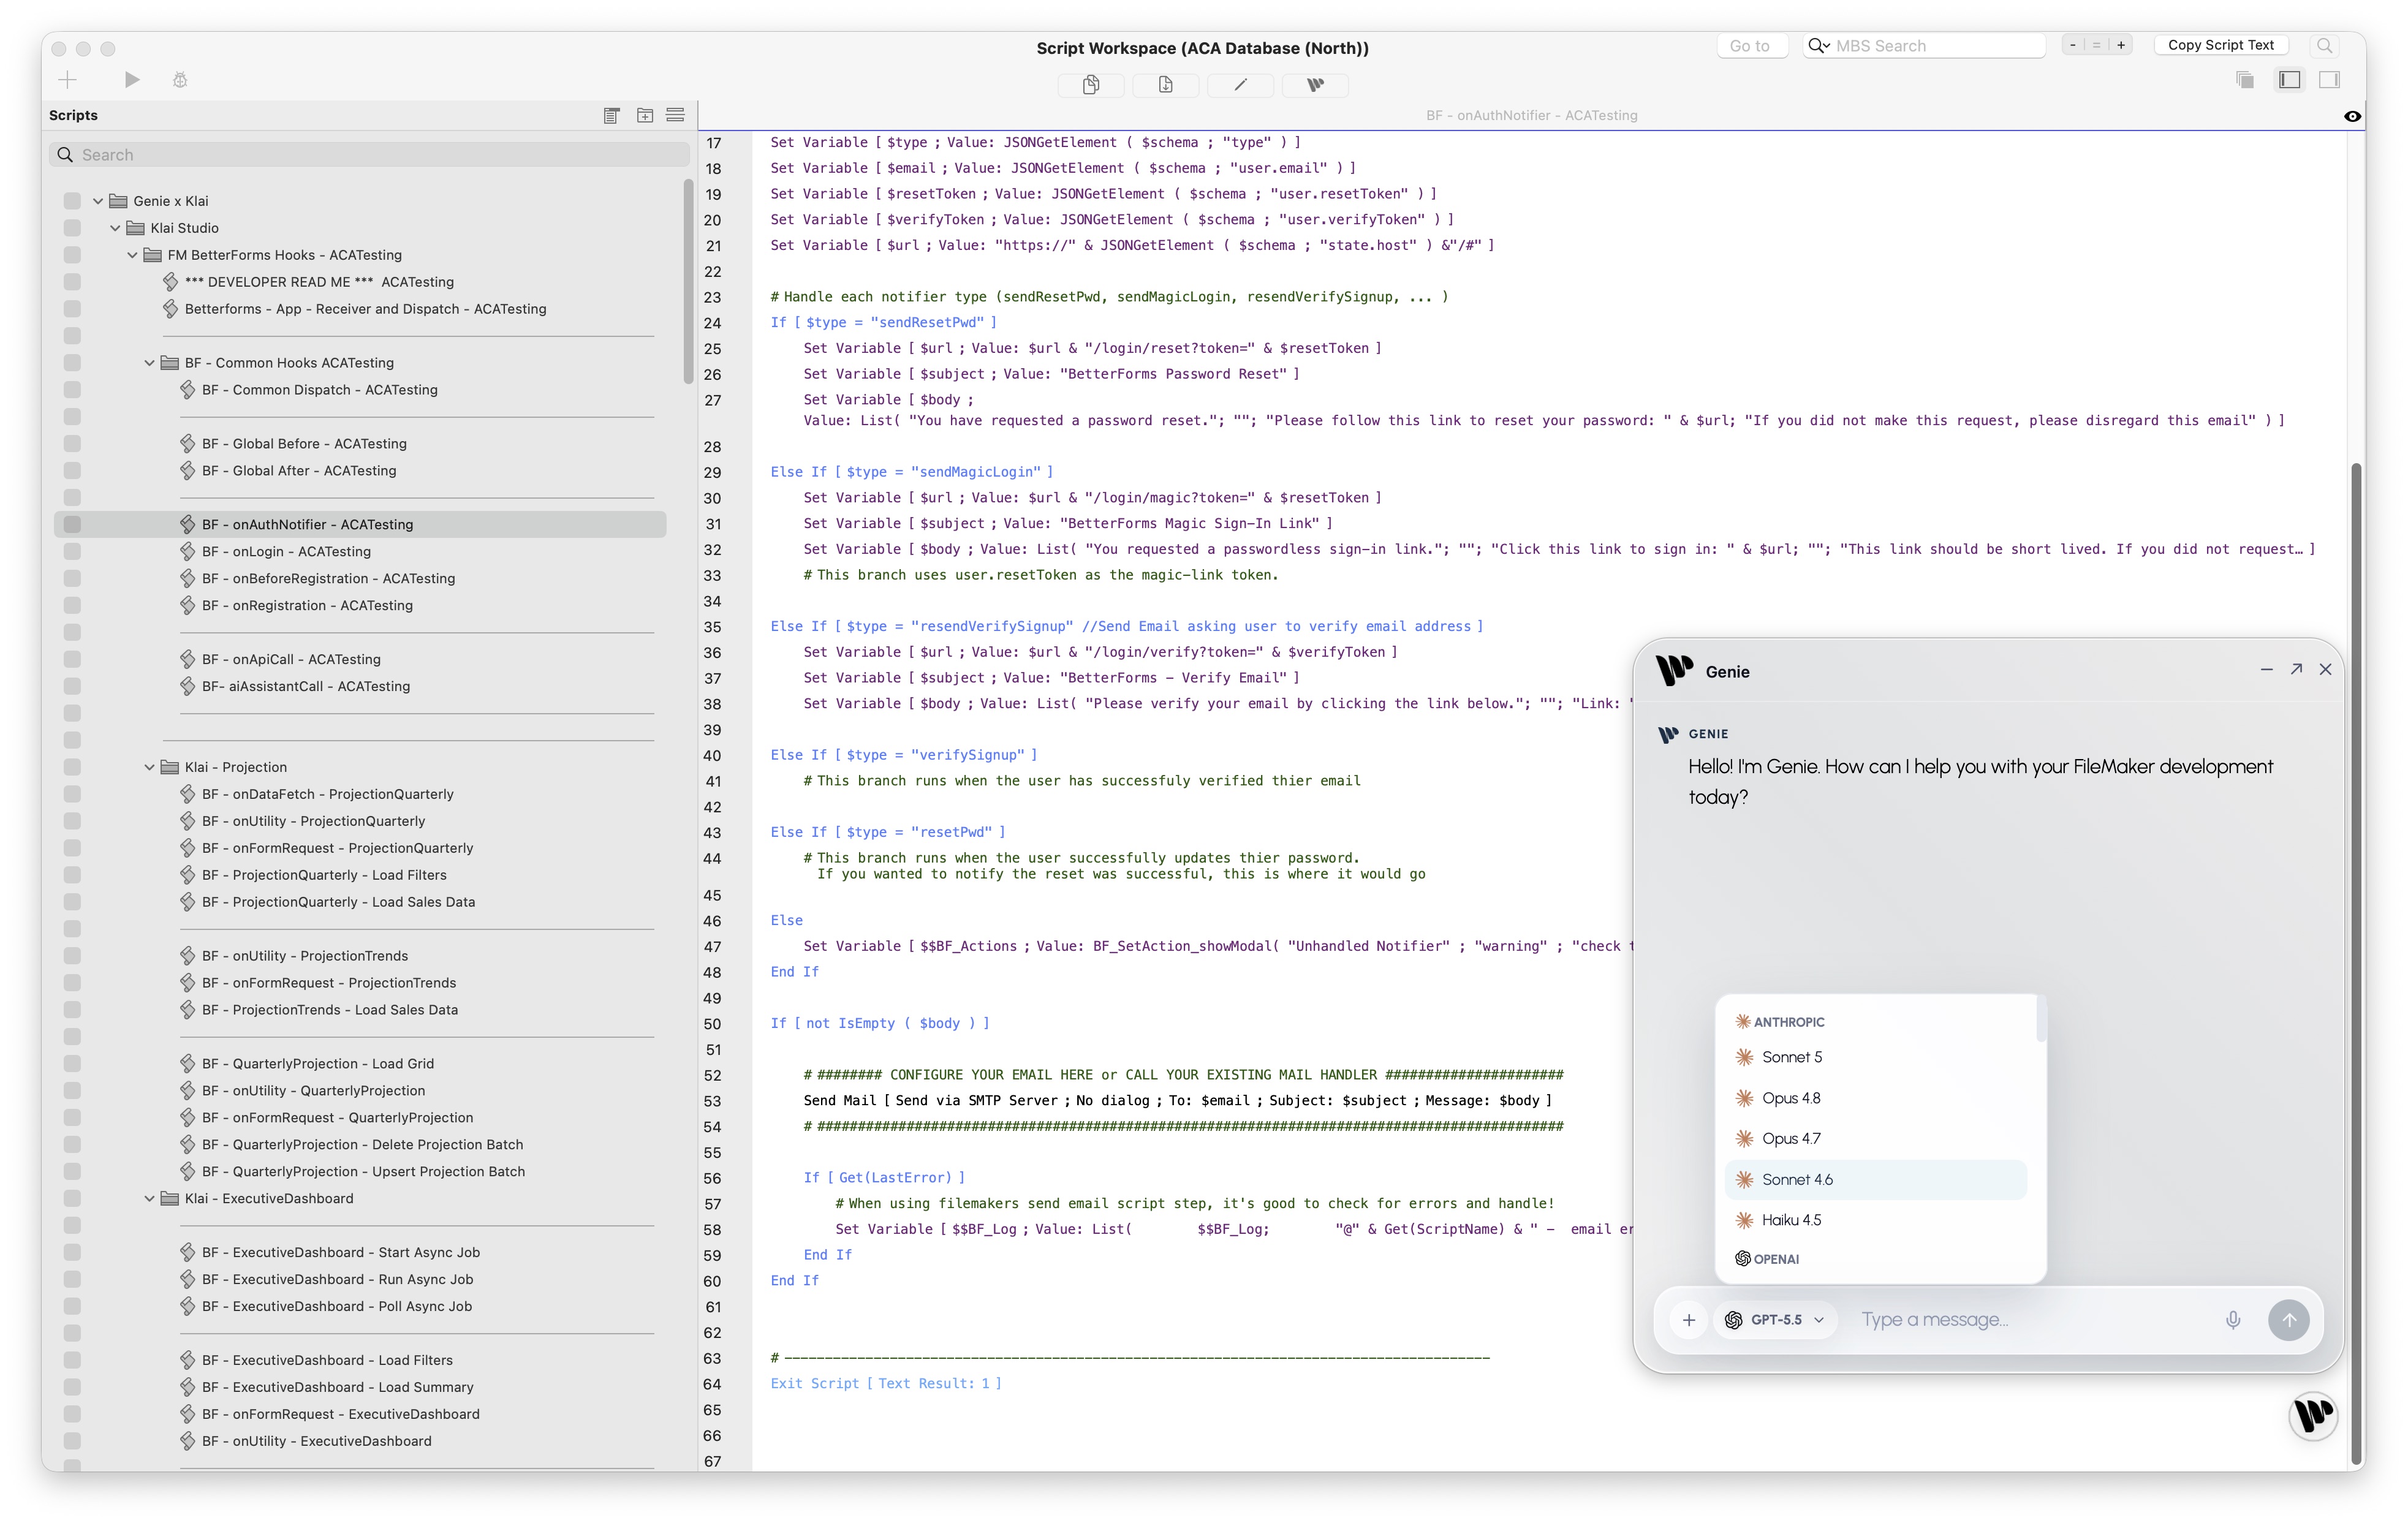Select Opus 4.7 model in list
The height and width of the screenshot is (1523, 2408).
1876,1139
